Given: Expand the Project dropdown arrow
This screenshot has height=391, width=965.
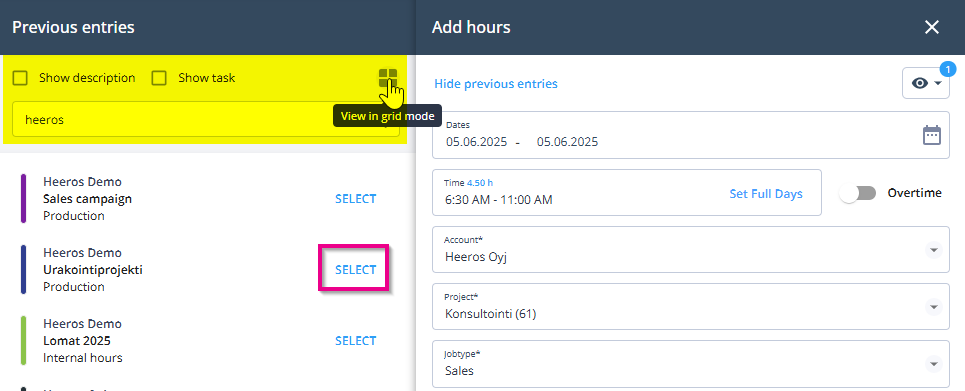Looking at the screenshot, I should tap(934, 307).
